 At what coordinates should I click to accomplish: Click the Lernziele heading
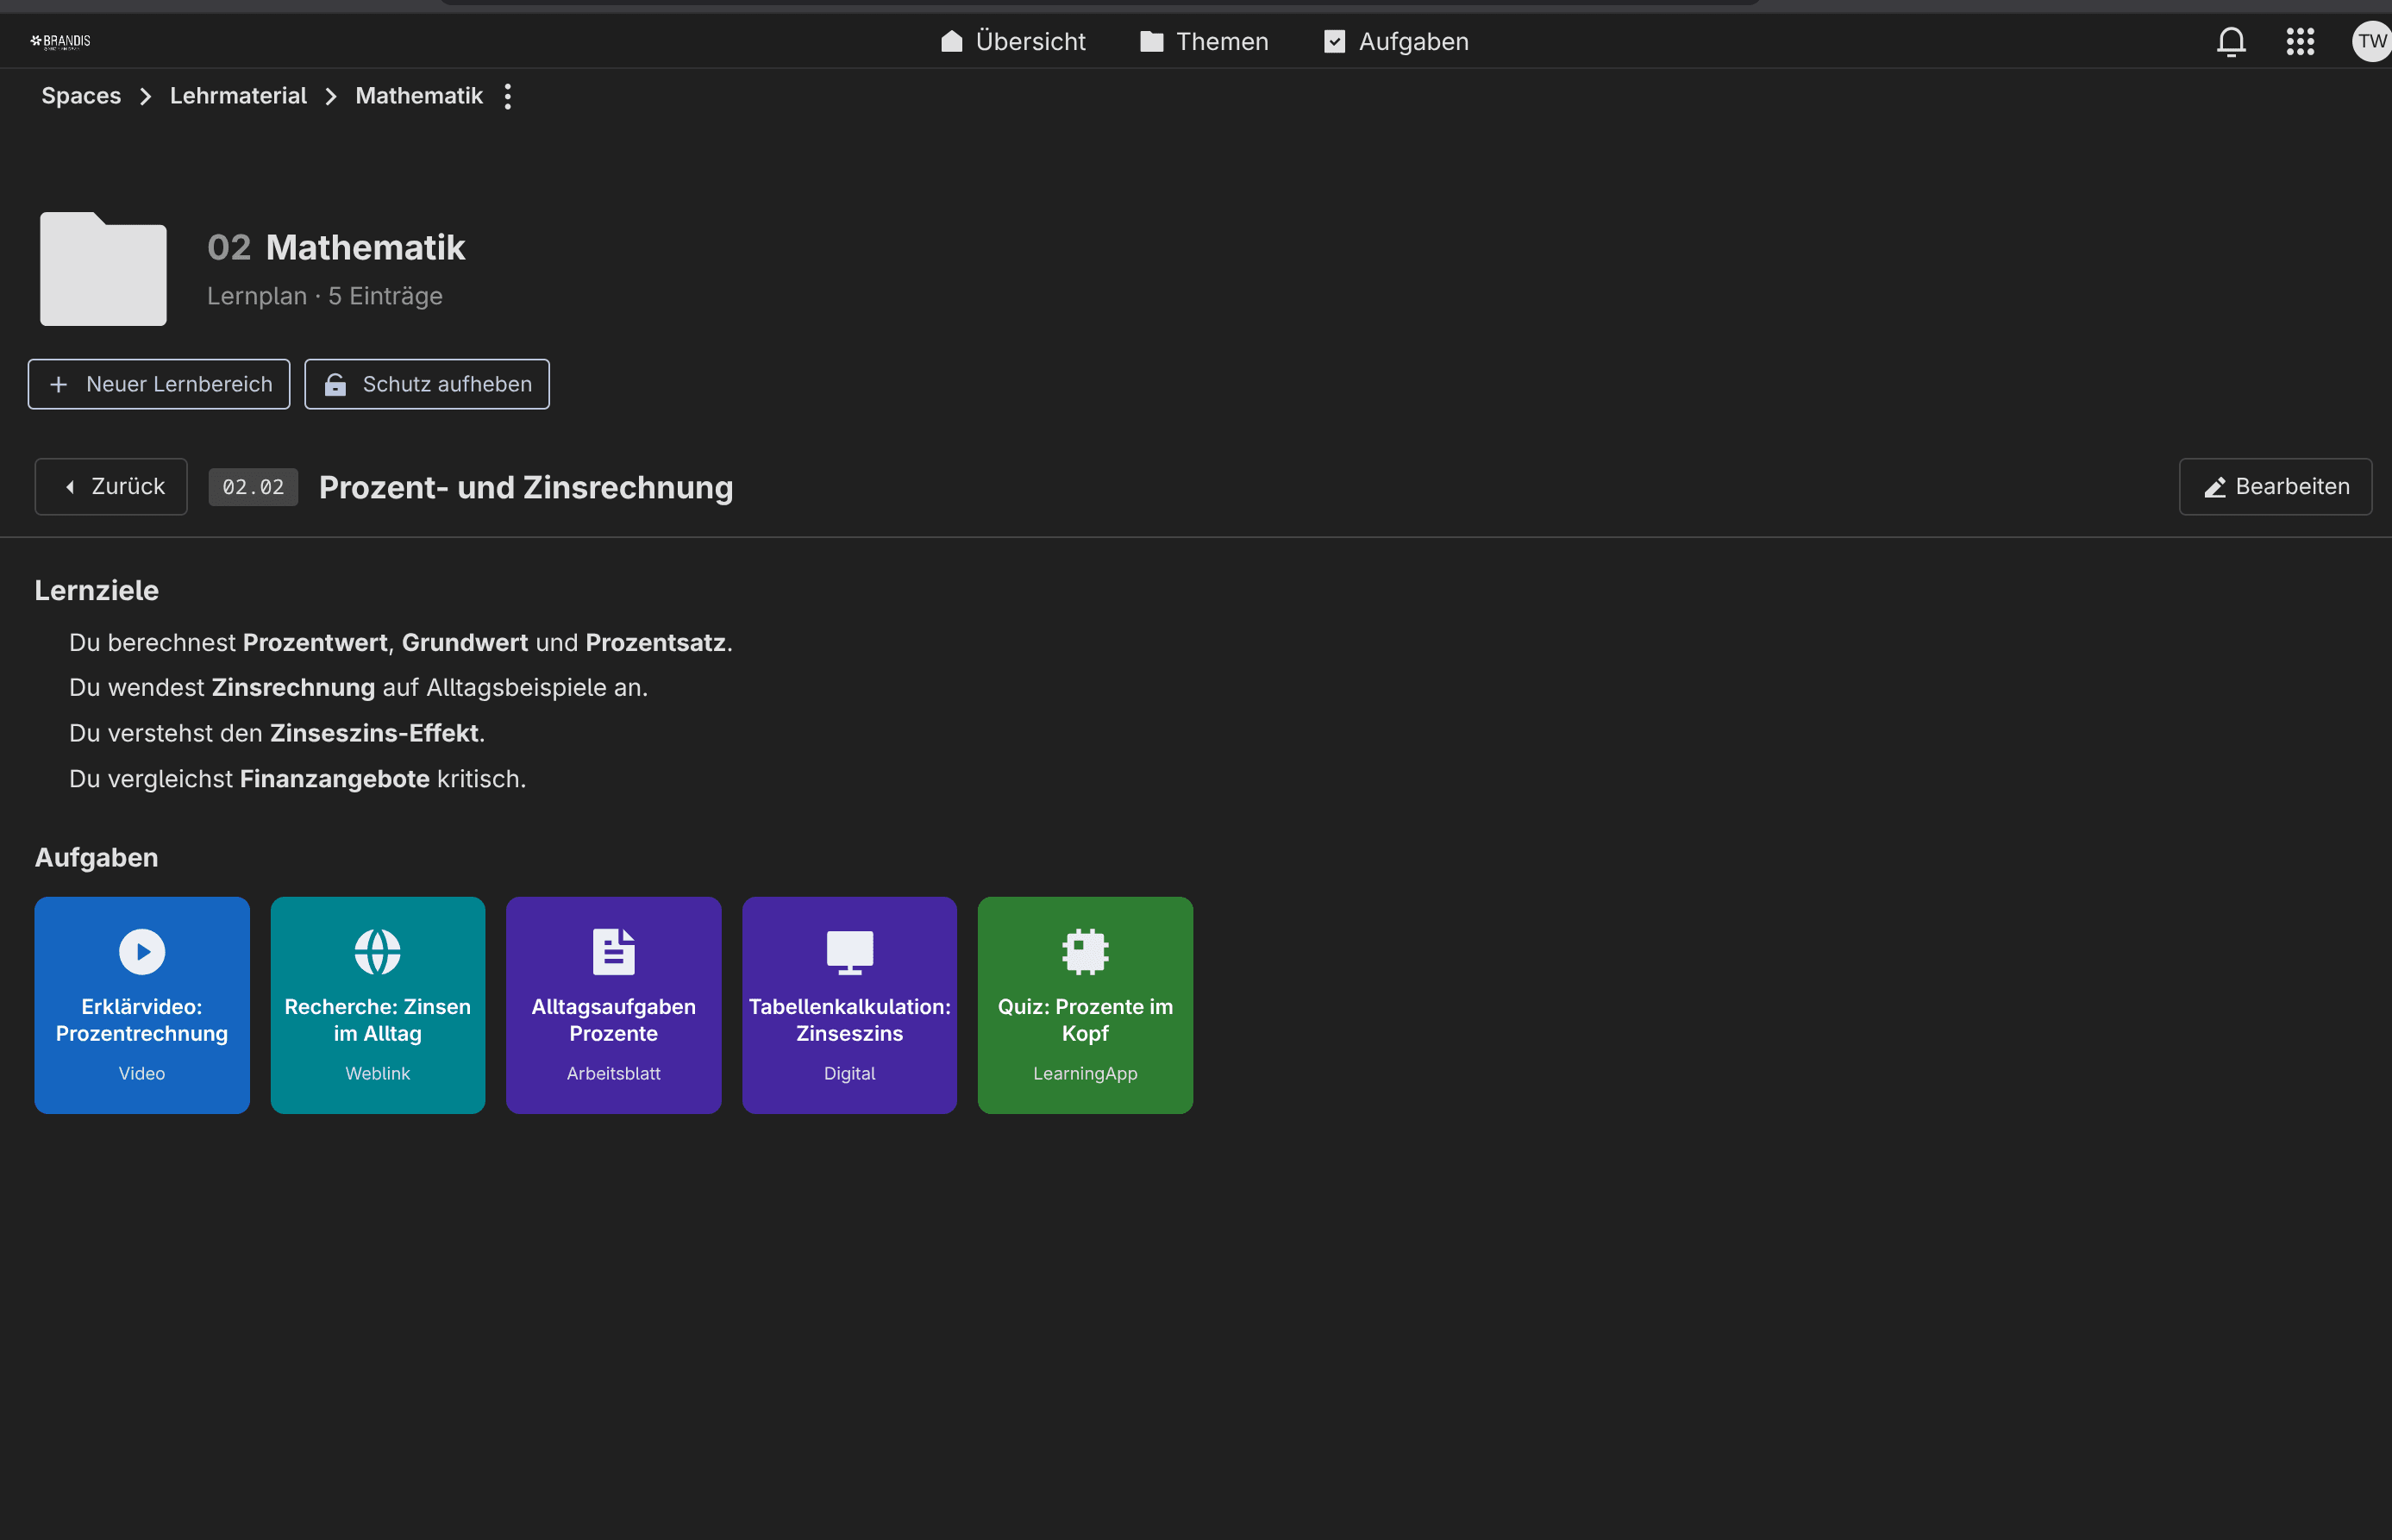click(x=97, y=590)
